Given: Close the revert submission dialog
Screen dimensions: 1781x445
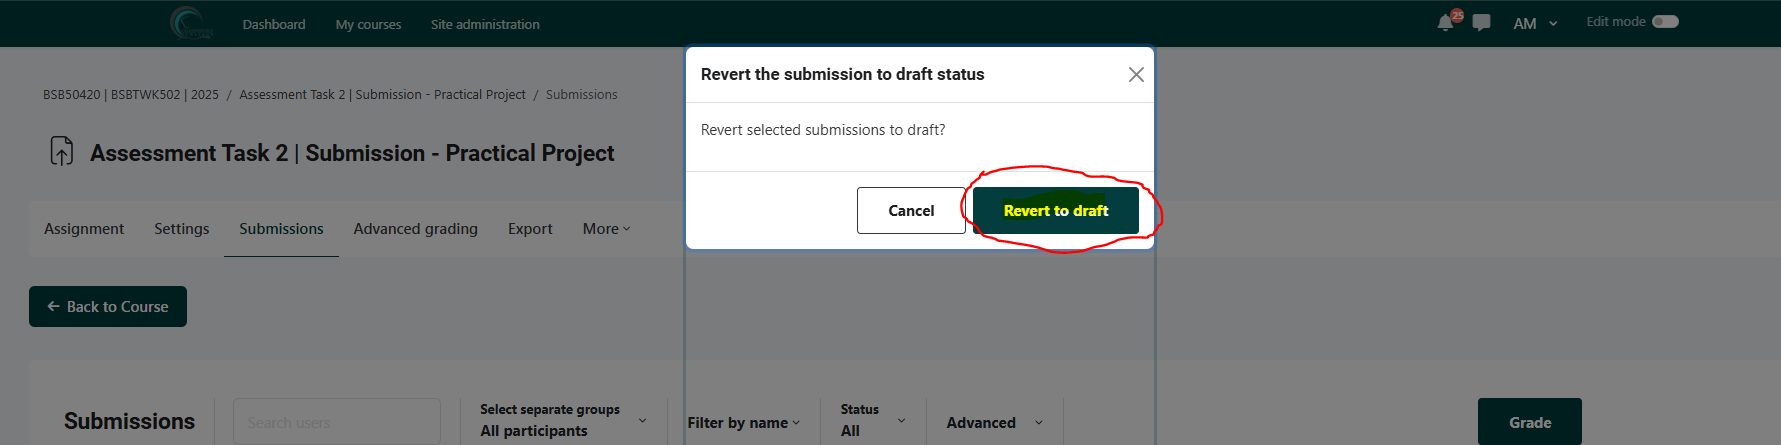Looking at the screenshot, I should 1136,75.
